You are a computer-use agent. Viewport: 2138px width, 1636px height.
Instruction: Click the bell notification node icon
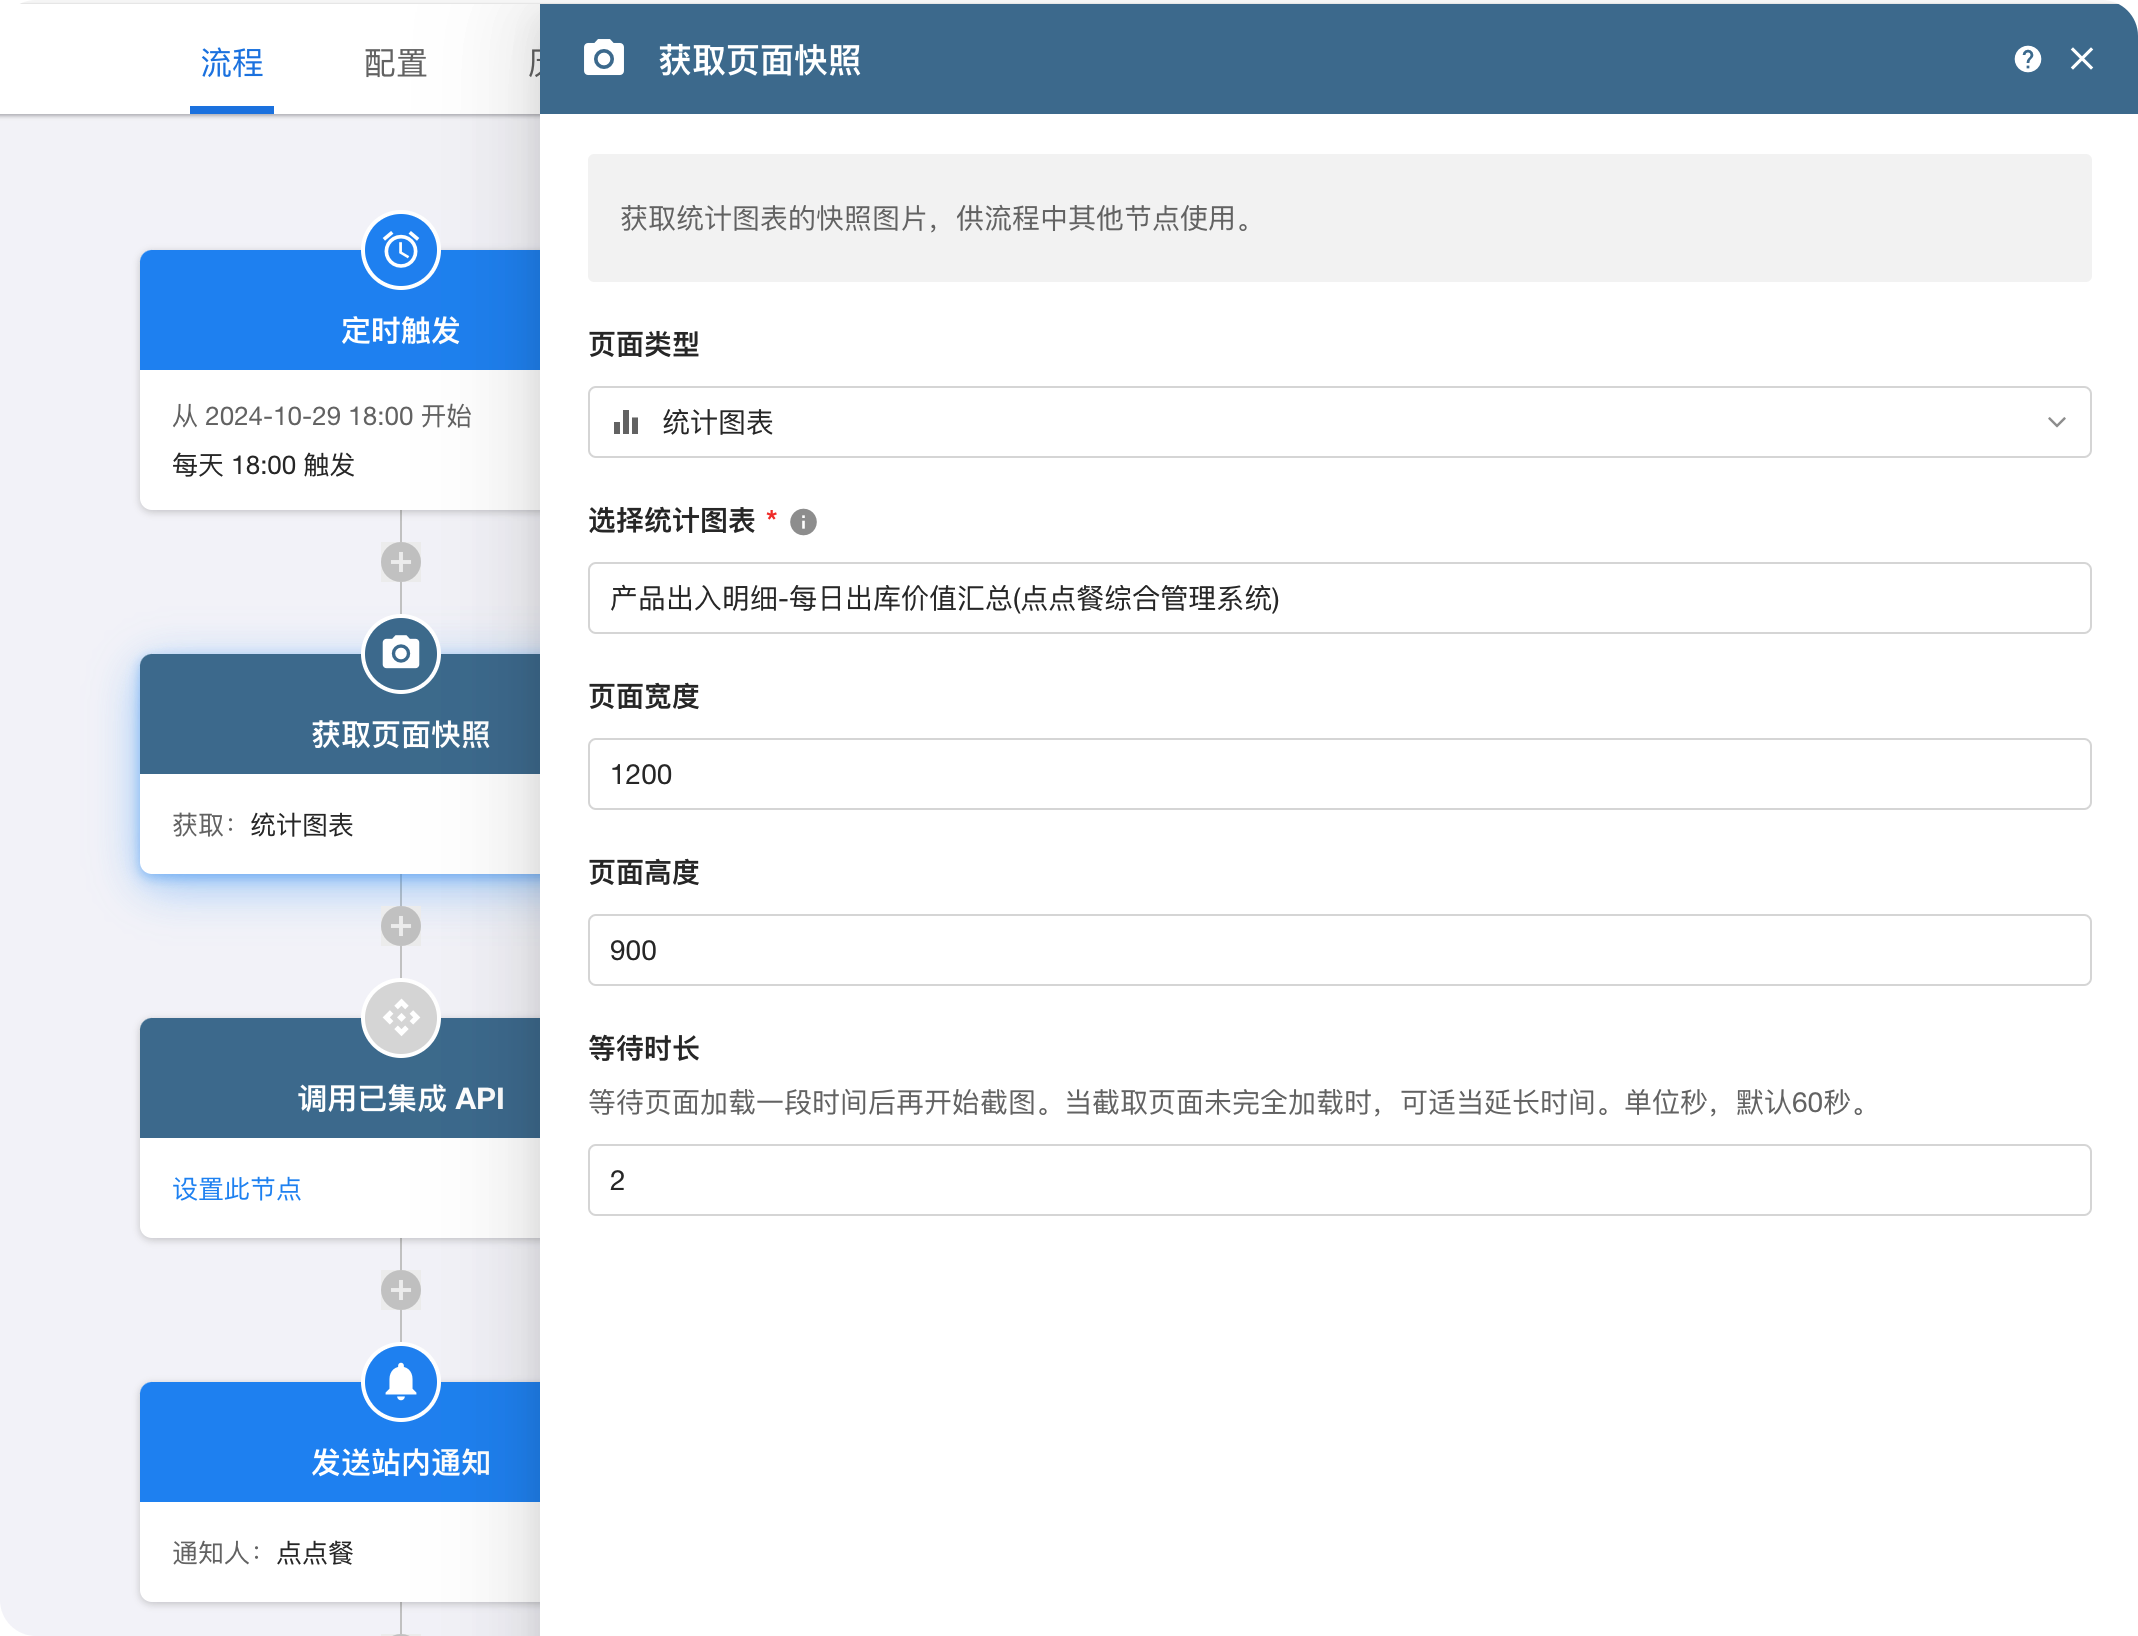401,1382
